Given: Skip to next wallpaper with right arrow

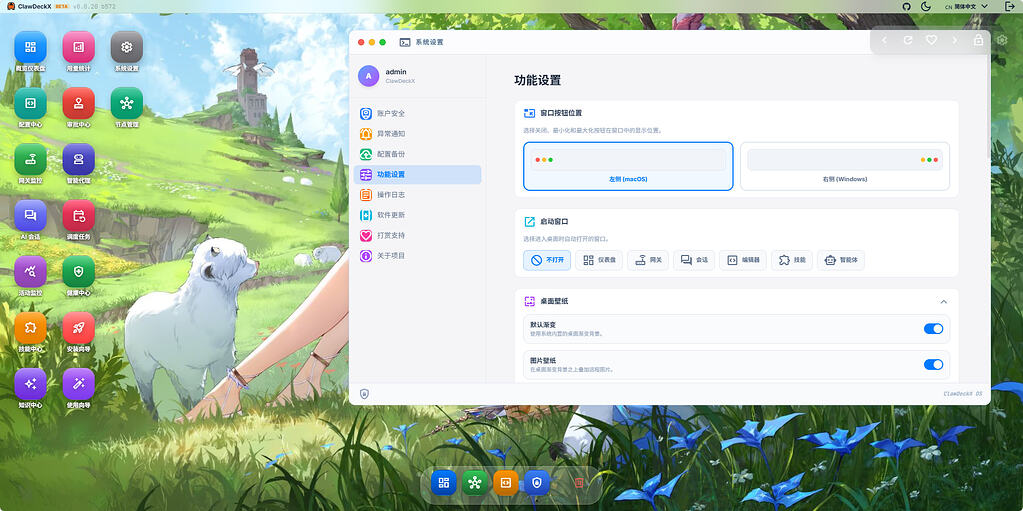Looking at the screenshot, I should pos(955,40).
